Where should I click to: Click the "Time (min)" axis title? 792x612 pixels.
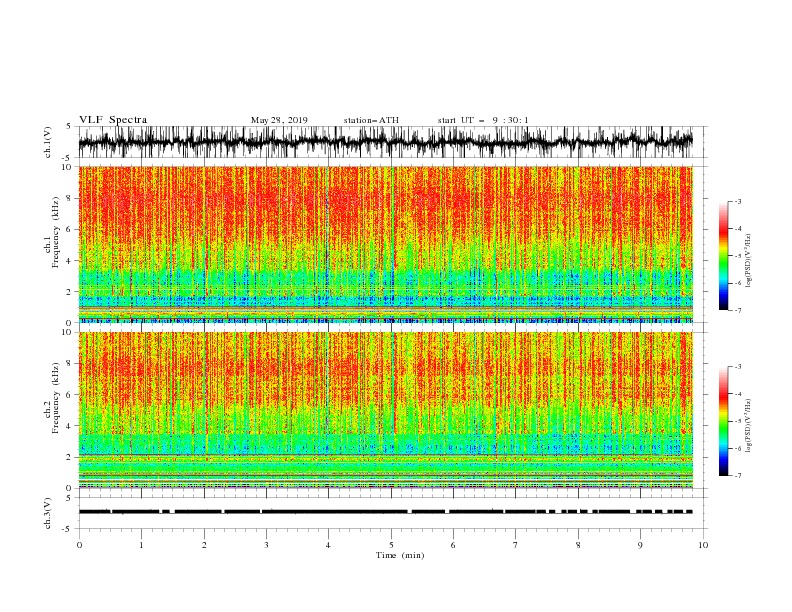tap(400, 555)
